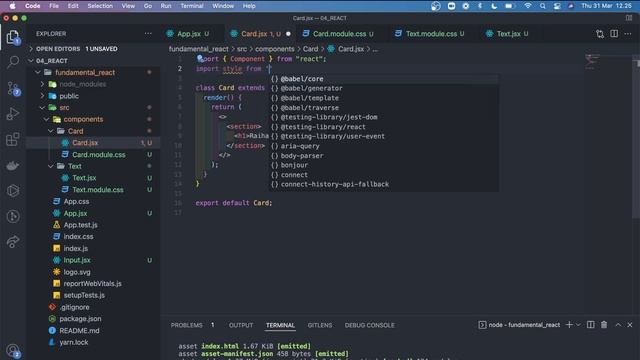This screenshot has height=360, width=640.
Task: Open the Docker view in activity bar
Action: pyautogui.click(x=13, y=165)
